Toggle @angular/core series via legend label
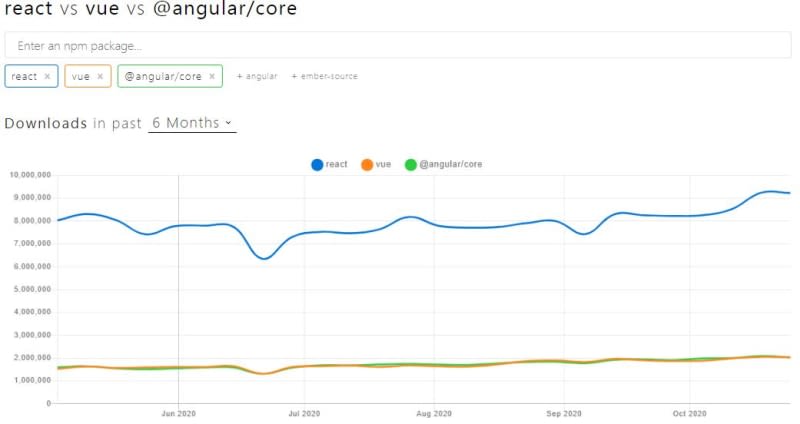The height and width of the screenshot is (424, 800). pos(450,164)
